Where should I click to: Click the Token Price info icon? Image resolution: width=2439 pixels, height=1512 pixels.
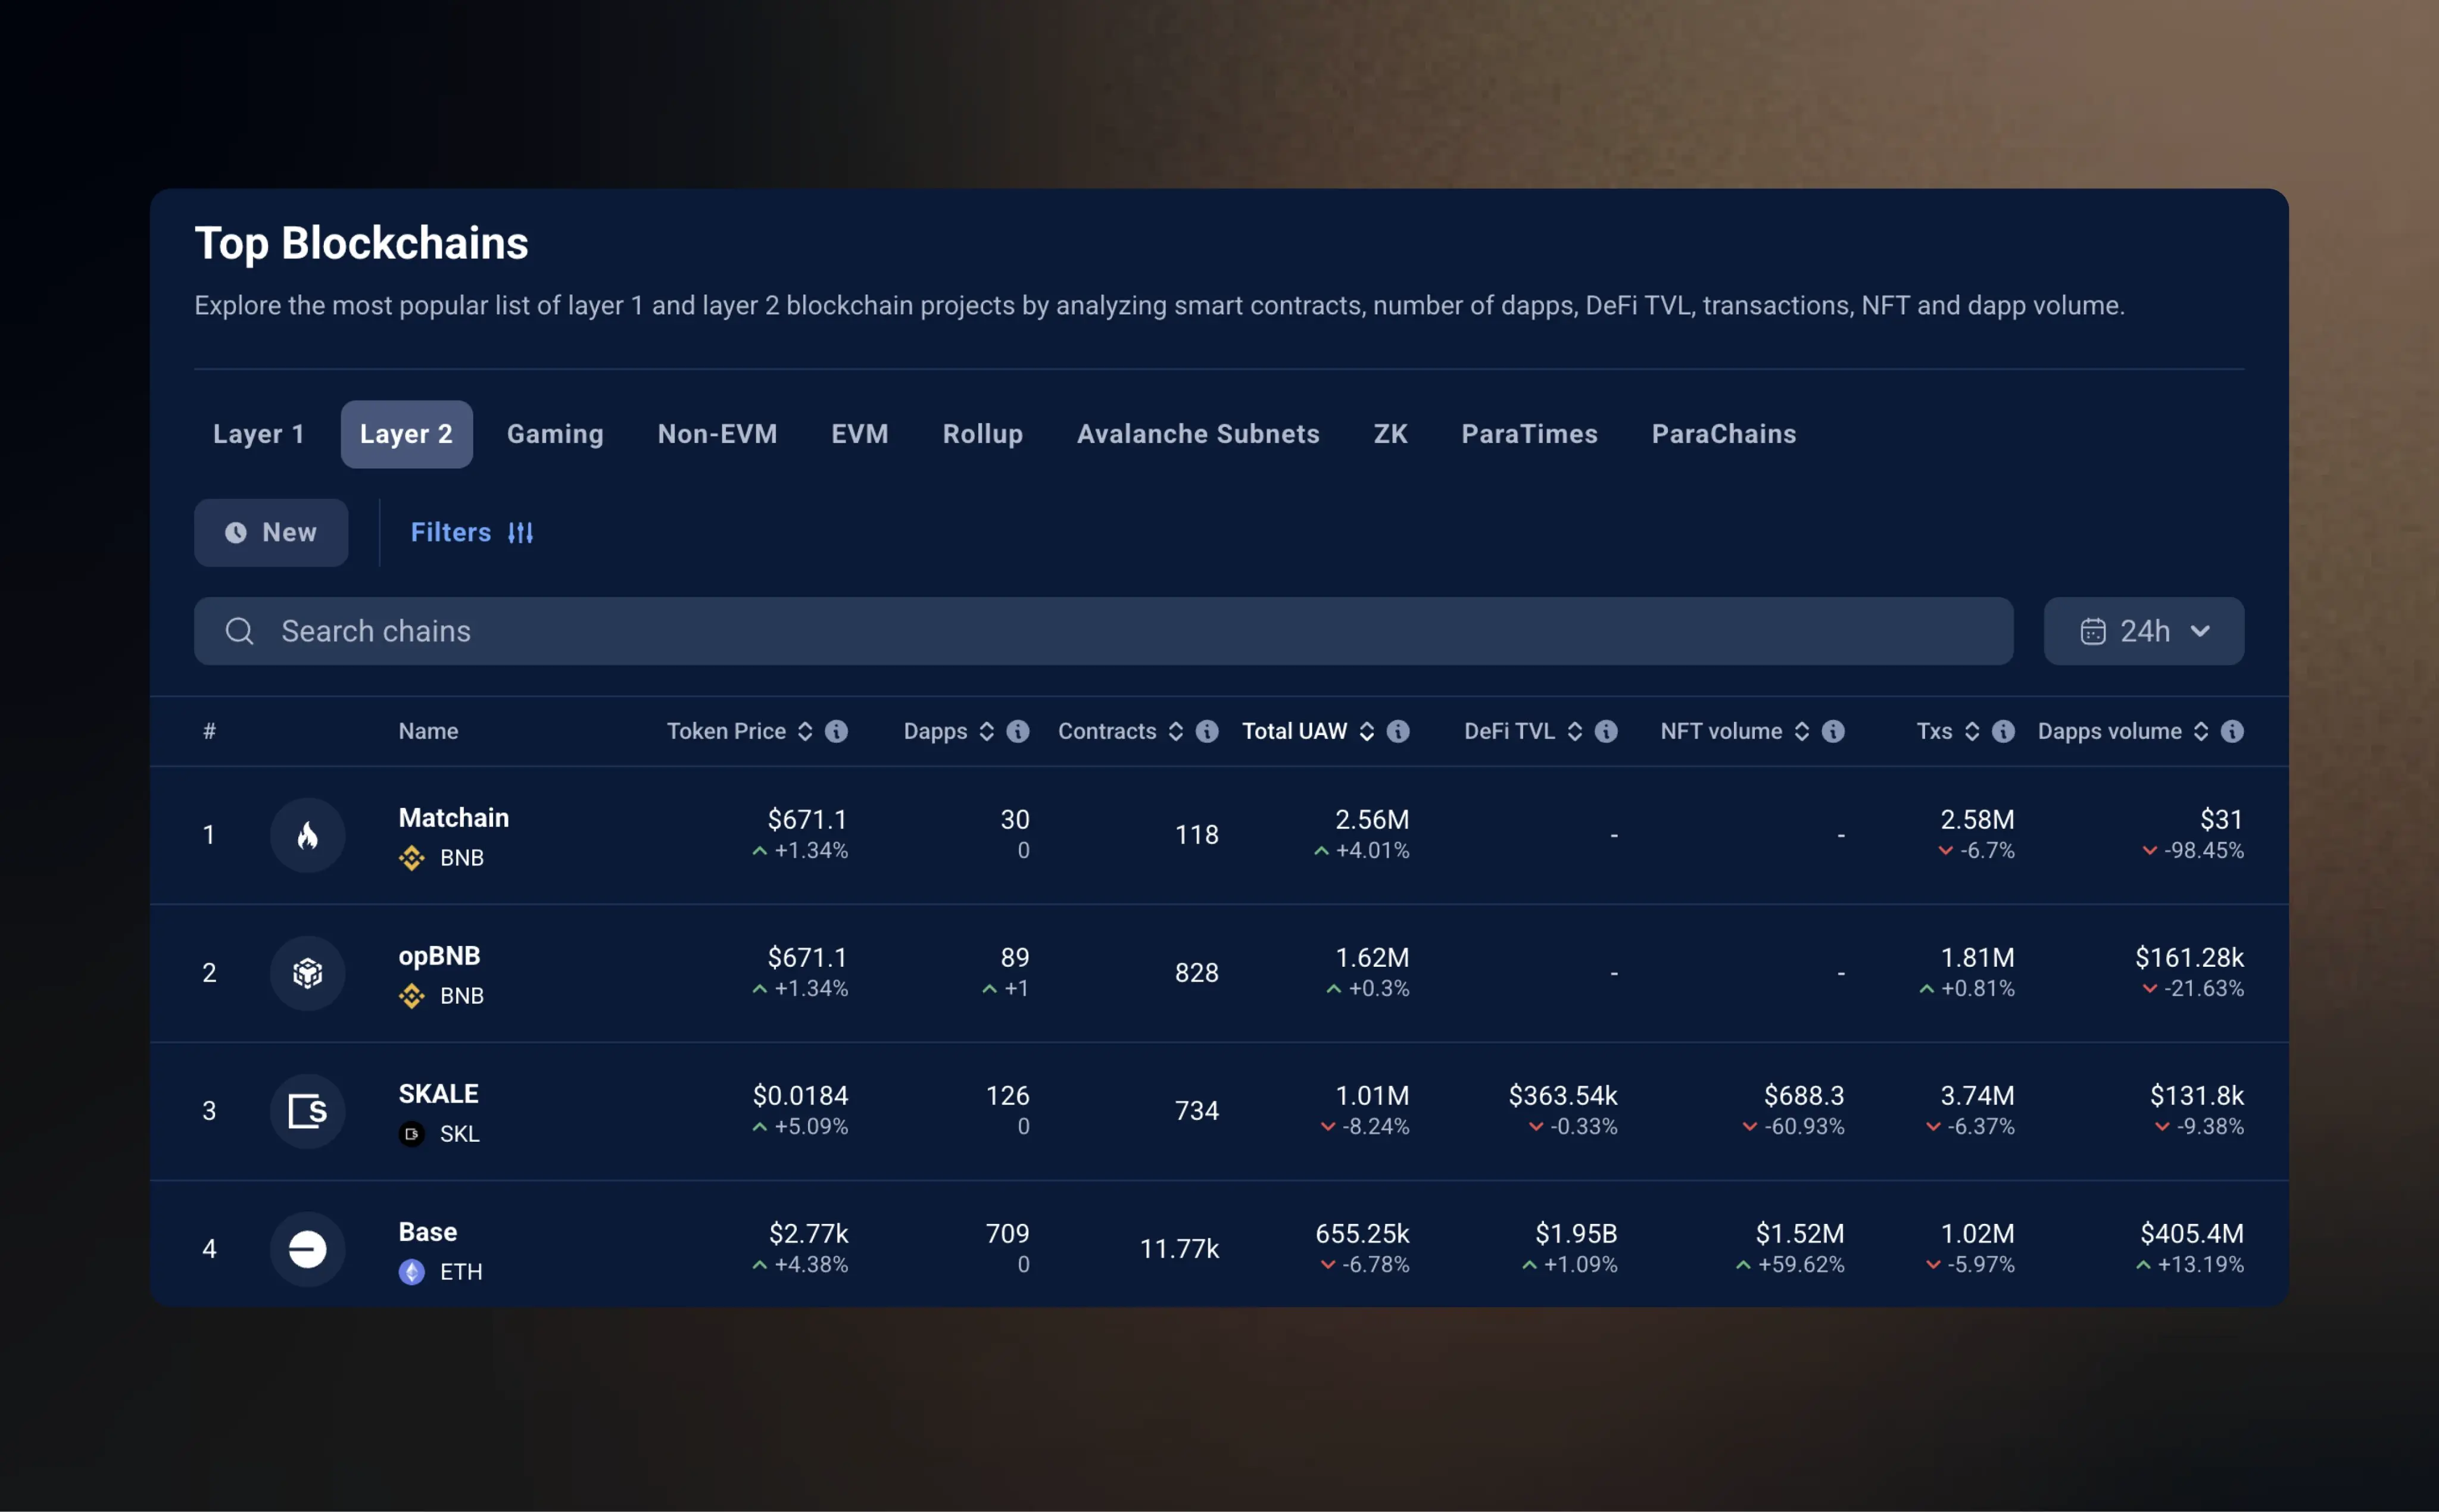click(837, 731)
